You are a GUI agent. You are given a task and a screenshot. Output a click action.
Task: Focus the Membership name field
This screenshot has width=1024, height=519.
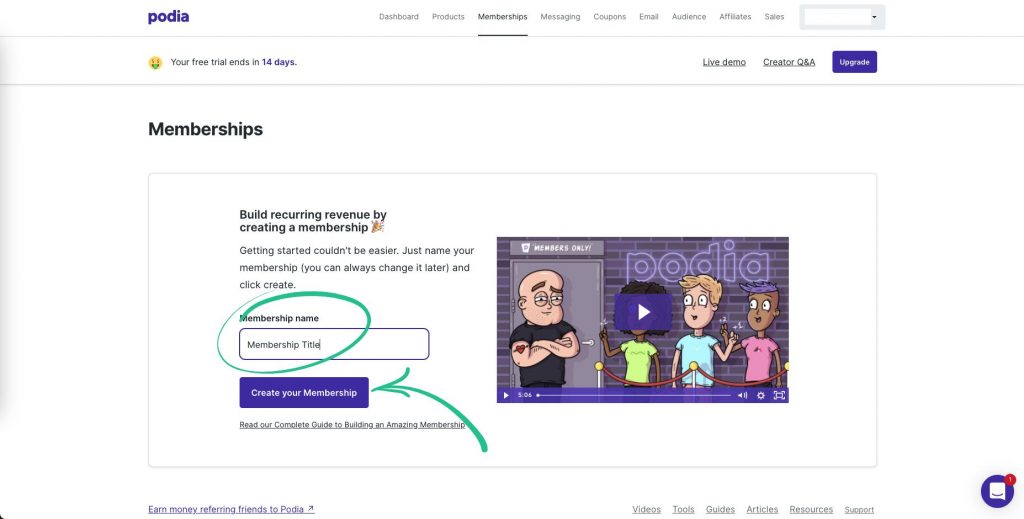(334, 344)
